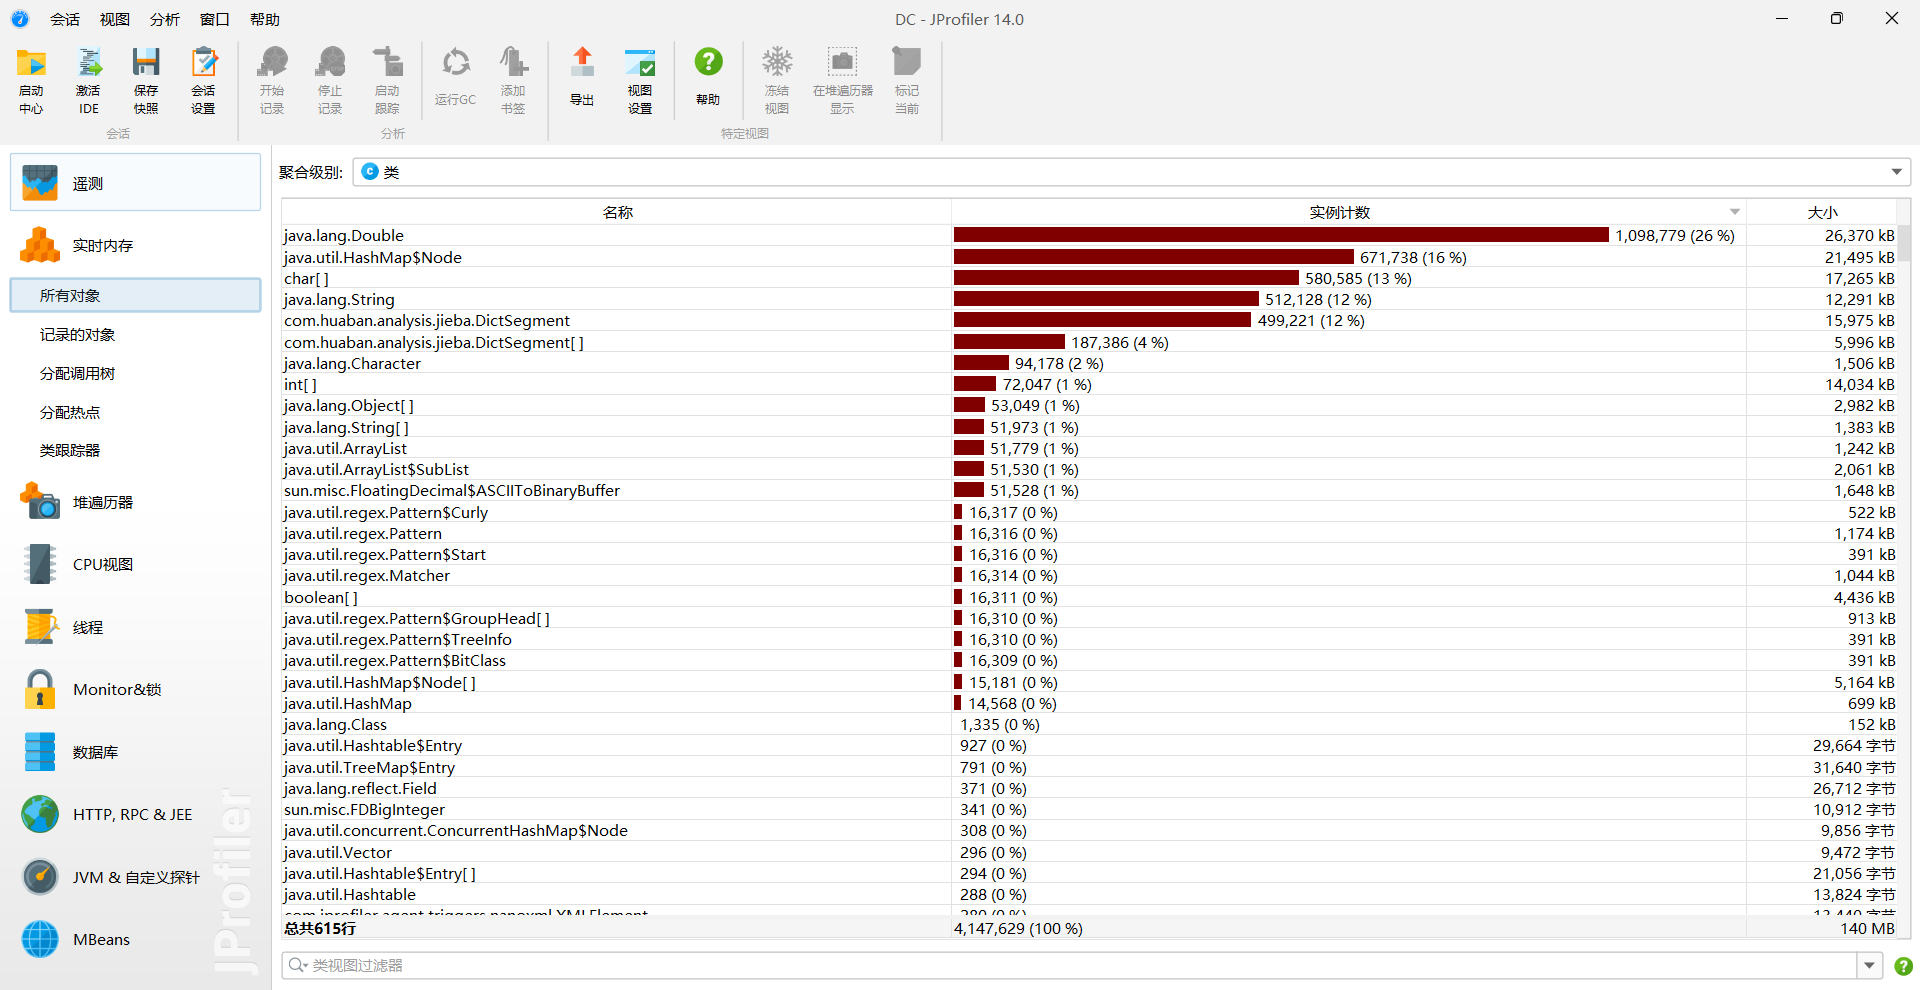Click Show in Heap Walker (在堆遍历器显示) icon

(x=842, y=80)
